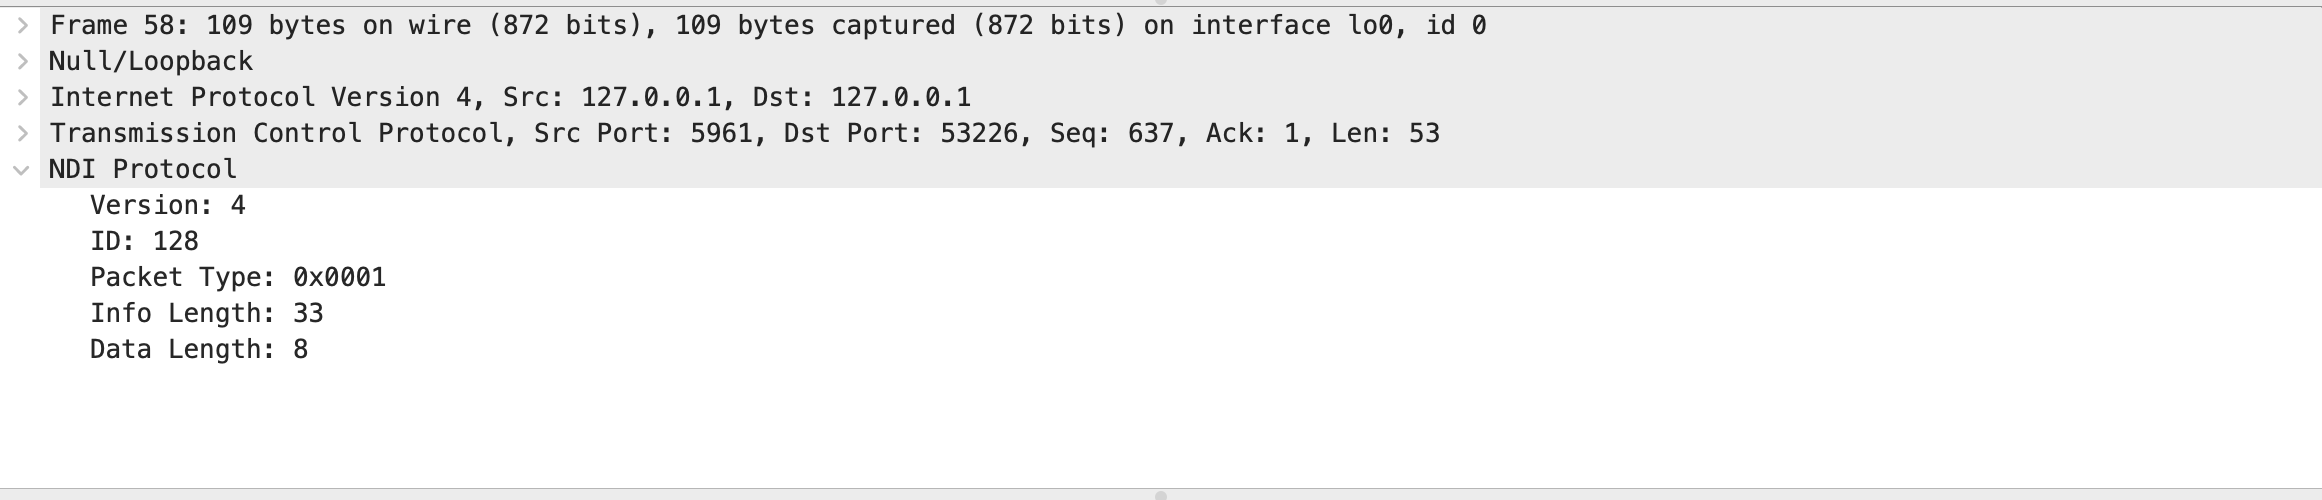Grab the bottom pane divider handle

[x=1161, y=494]
